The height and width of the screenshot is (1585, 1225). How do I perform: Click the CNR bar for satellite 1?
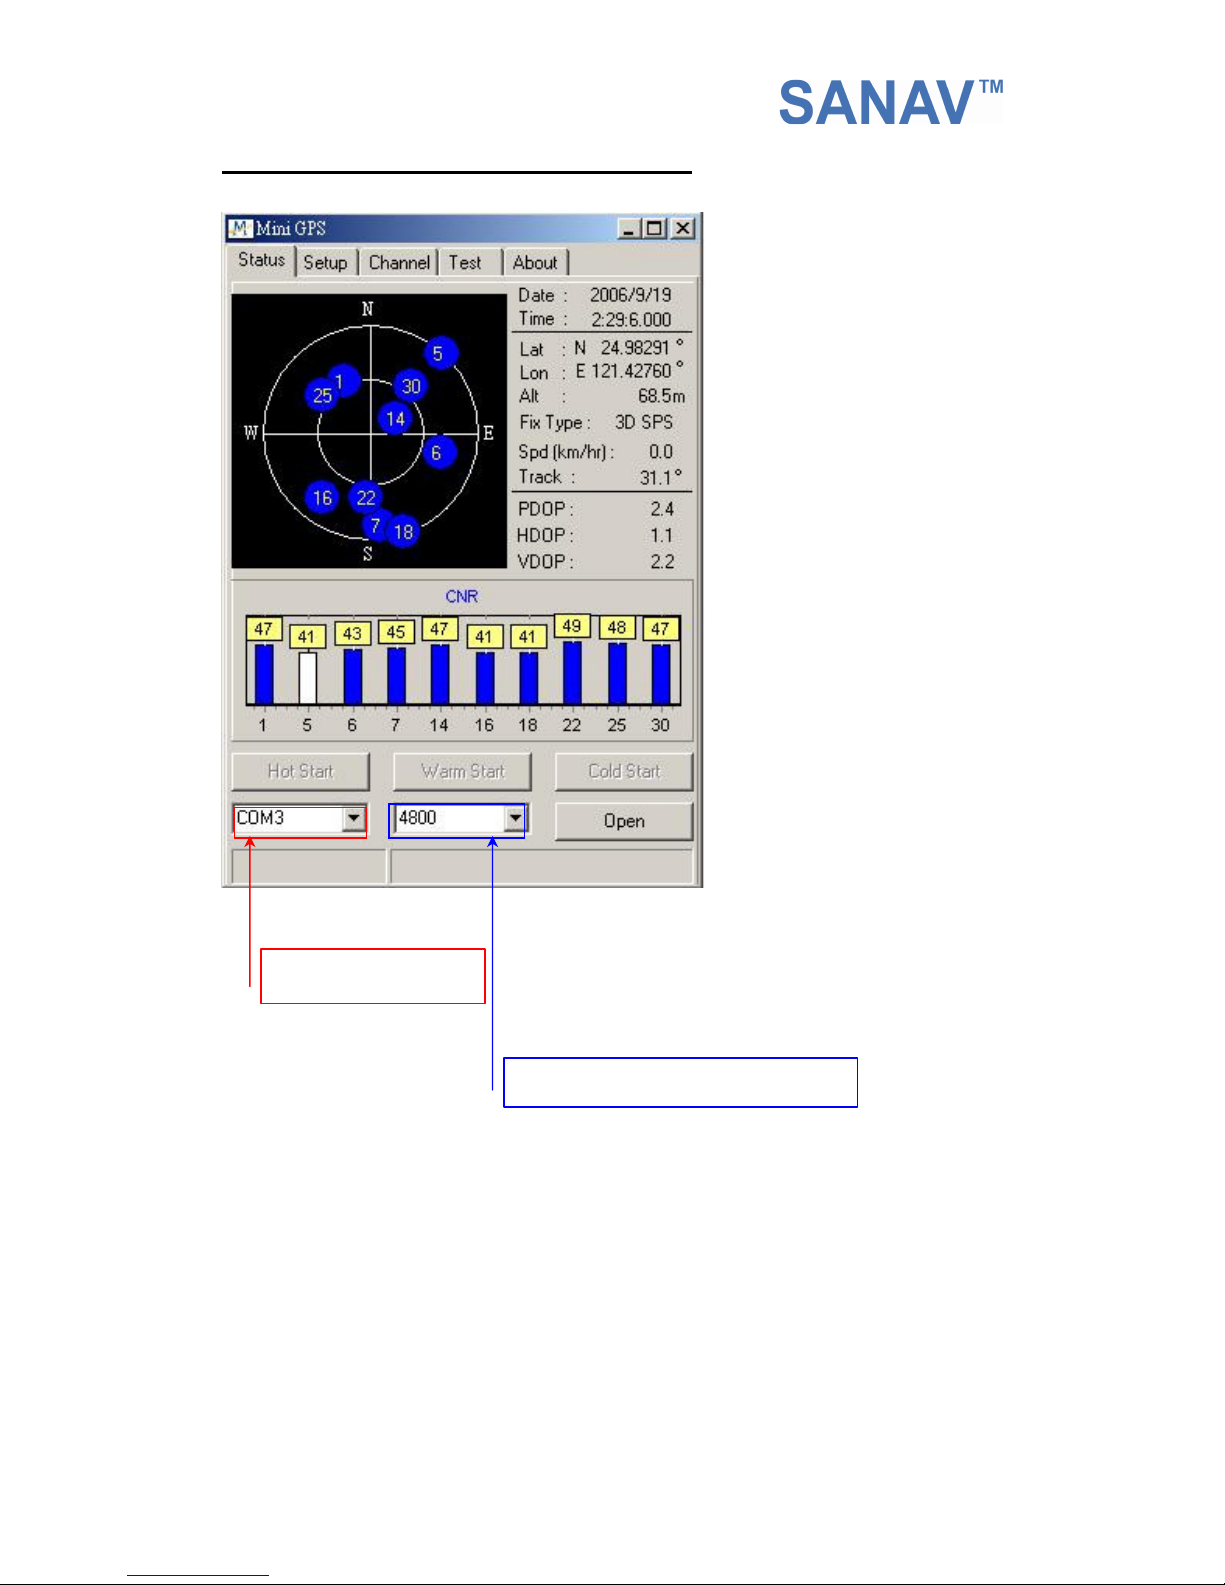(x=263, y=675)
